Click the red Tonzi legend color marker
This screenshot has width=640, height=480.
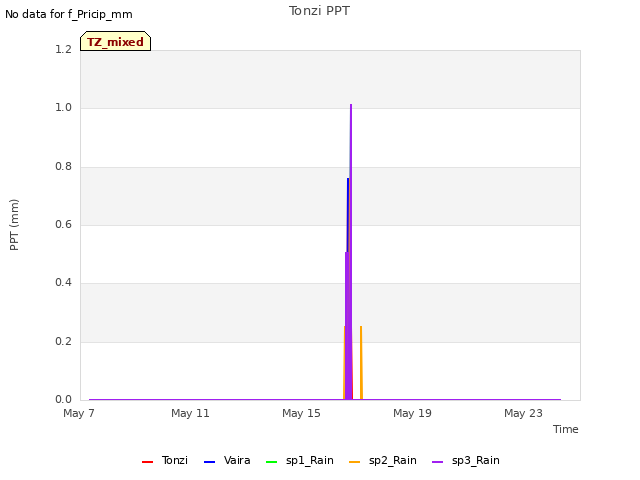[x=147, y=462]
